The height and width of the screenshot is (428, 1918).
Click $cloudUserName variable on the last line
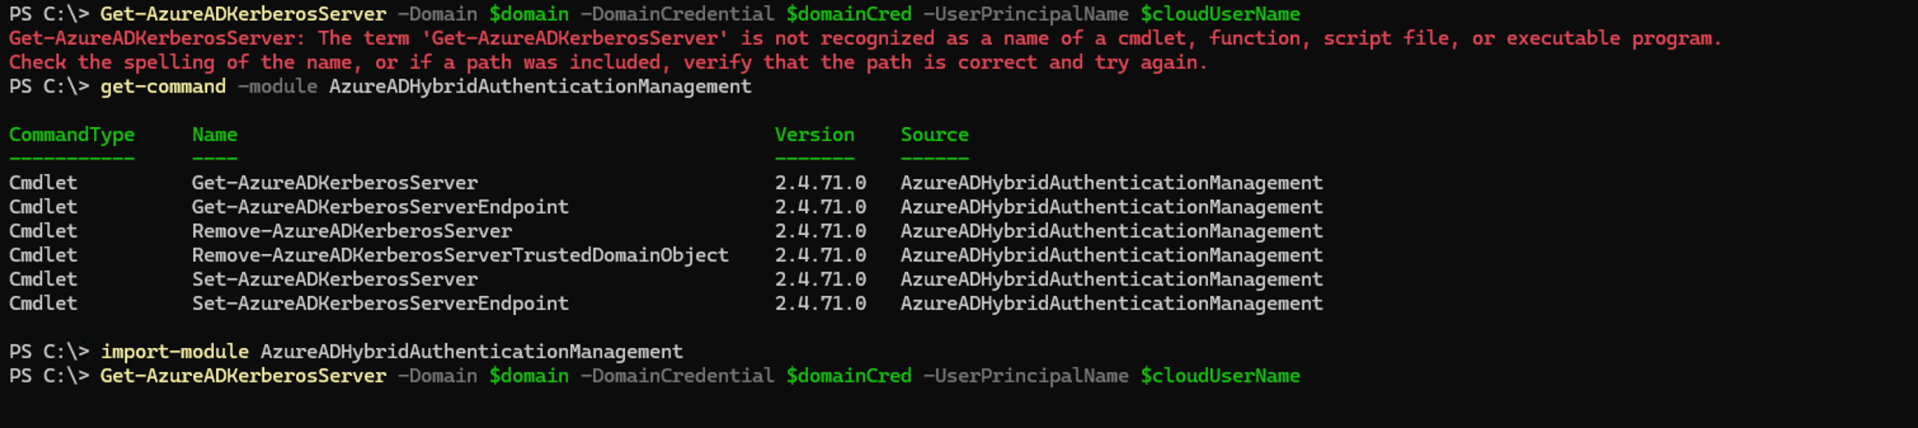click(x=1220, y=376)
